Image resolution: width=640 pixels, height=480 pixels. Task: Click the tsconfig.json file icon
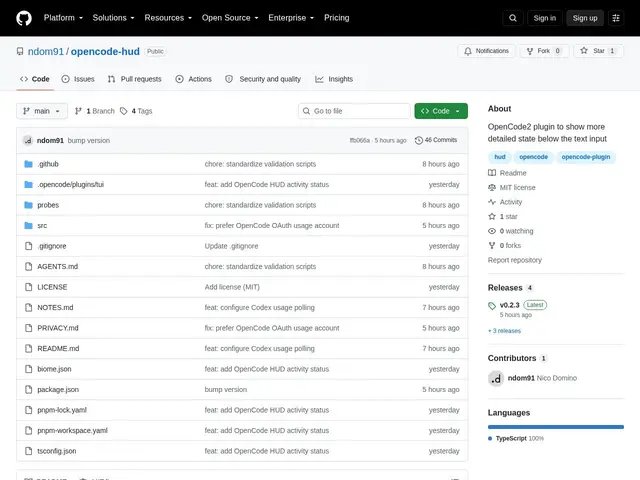pyautogui.click(x=28, y=451)
